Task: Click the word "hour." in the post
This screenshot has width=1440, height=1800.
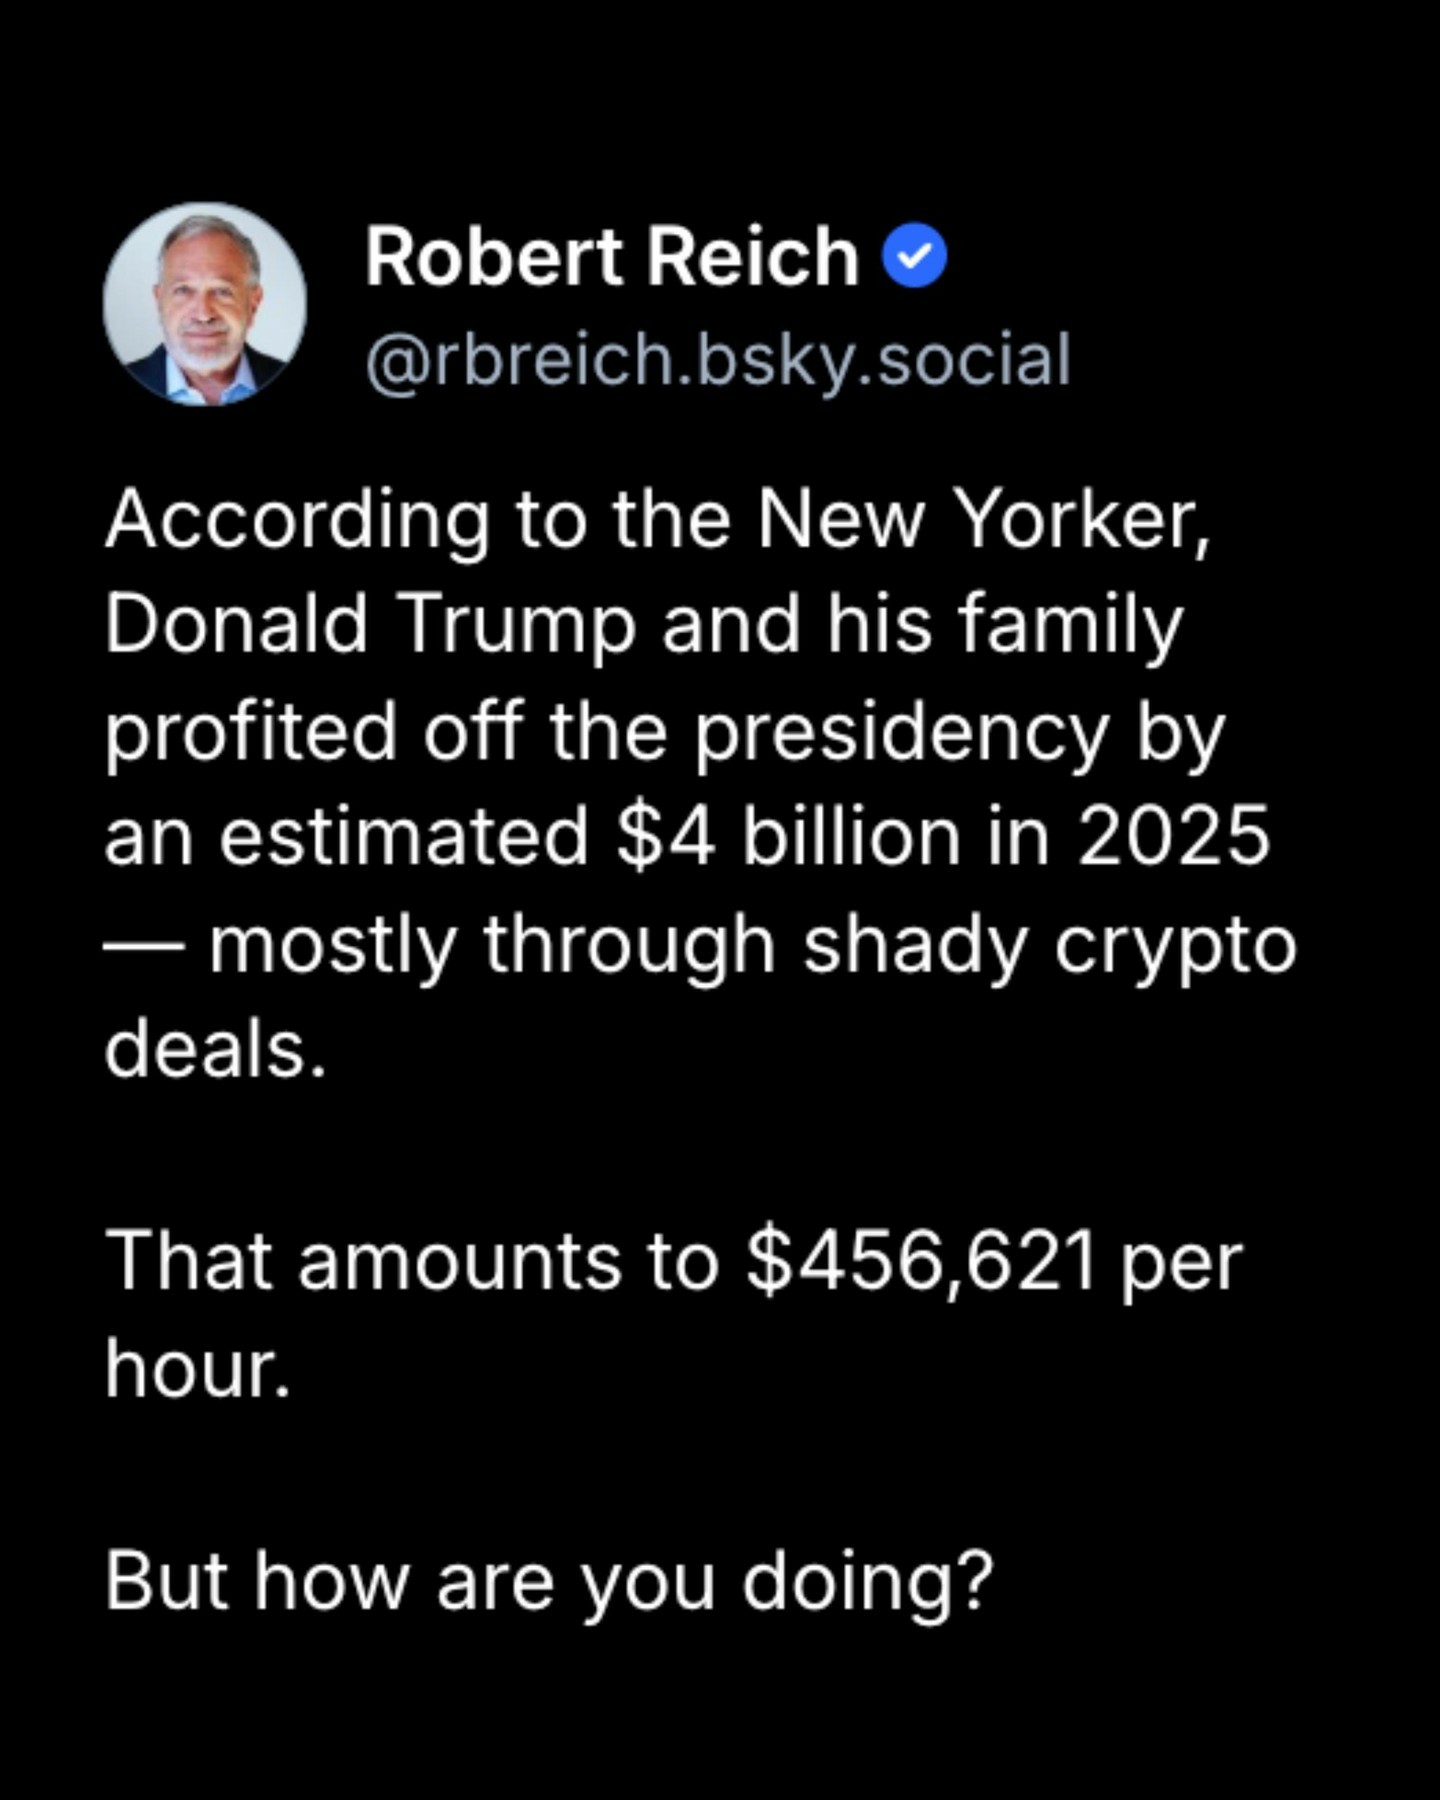Action: 198,1368
